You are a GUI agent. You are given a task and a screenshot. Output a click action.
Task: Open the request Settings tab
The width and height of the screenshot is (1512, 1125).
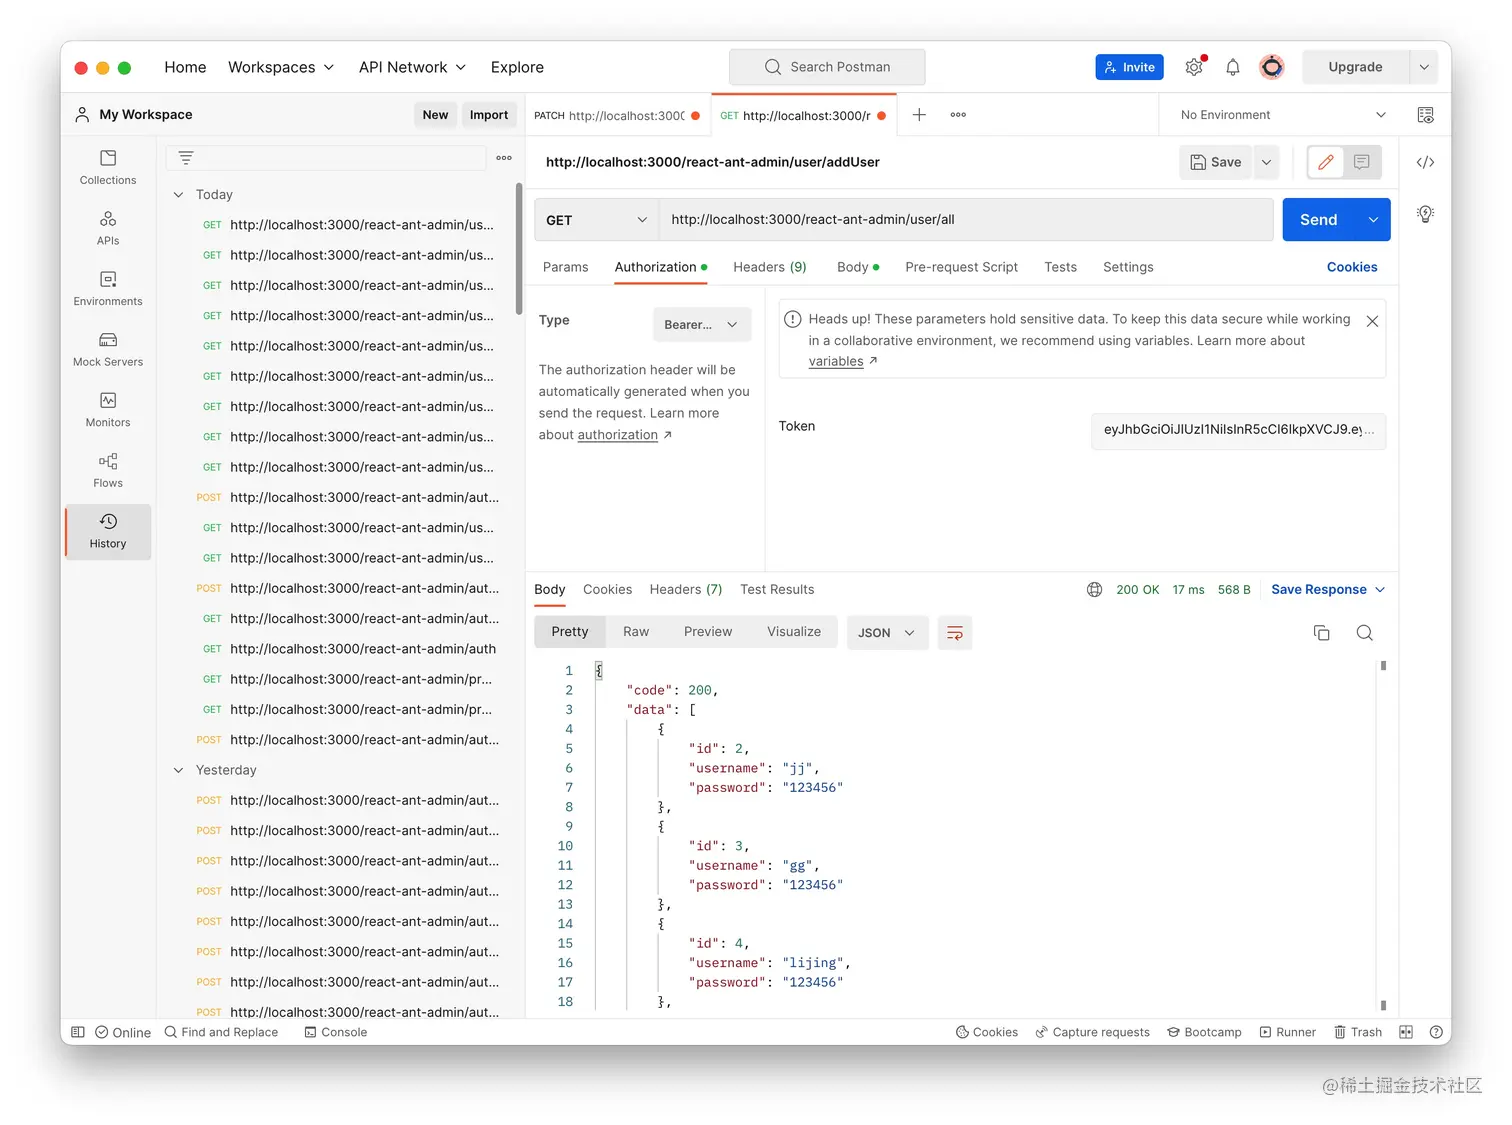1128,267
